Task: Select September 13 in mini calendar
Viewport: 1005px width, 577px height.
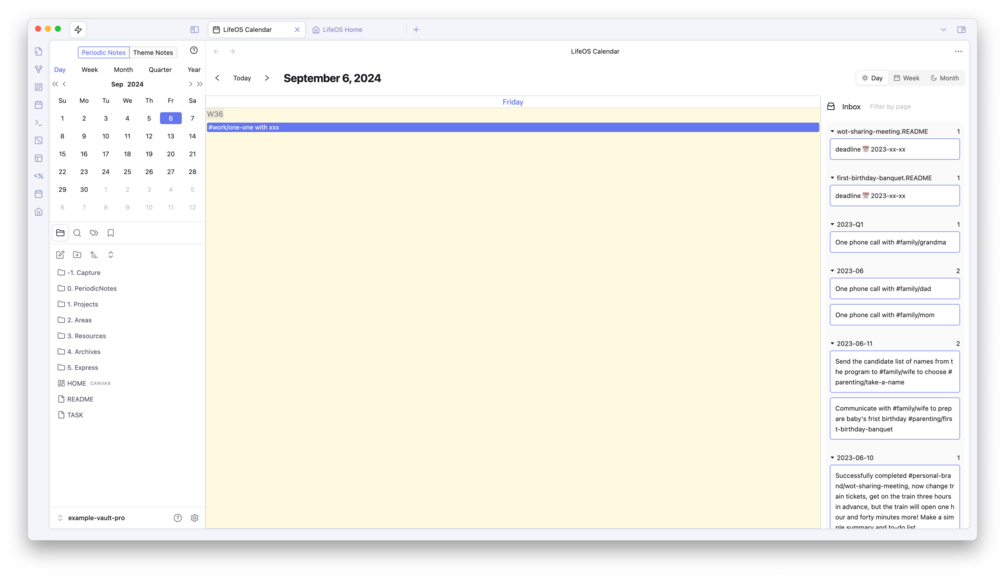Action: click(170, 136)
